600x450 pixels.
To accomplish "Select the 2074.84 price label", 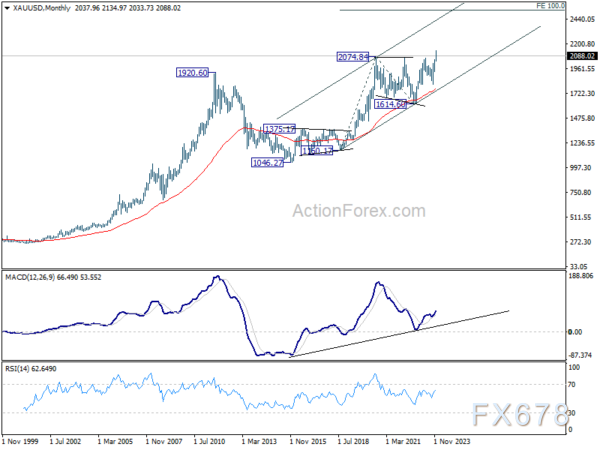I will (353, 57).
